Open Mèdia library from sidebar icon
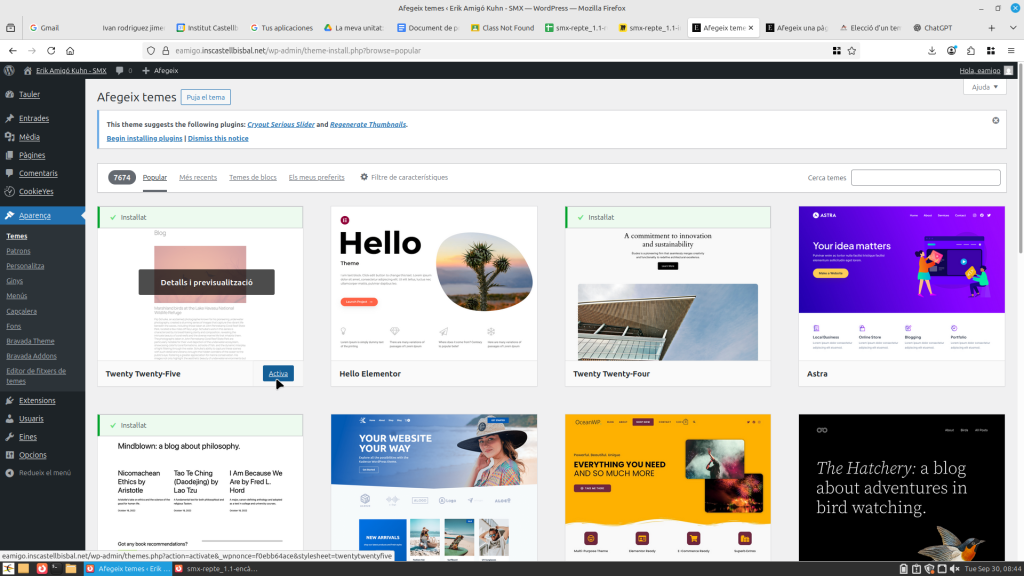Viewport: 1024px width, 576px height. click(x=9, y=137)
